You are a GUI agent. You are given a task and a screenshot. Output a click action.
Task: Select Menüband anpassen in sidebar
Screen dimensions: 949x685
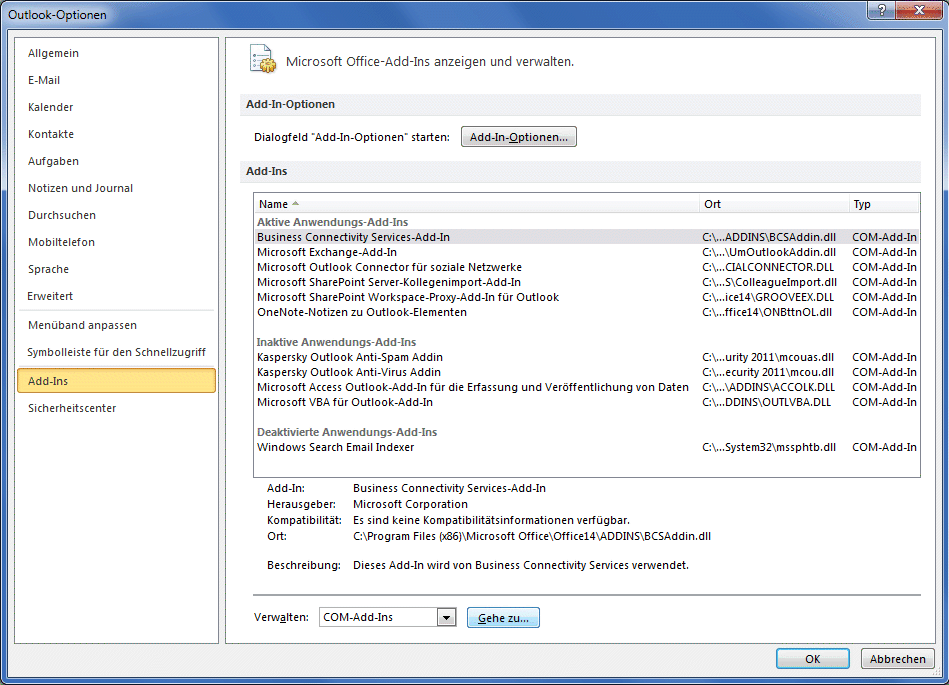coord(83,325)
